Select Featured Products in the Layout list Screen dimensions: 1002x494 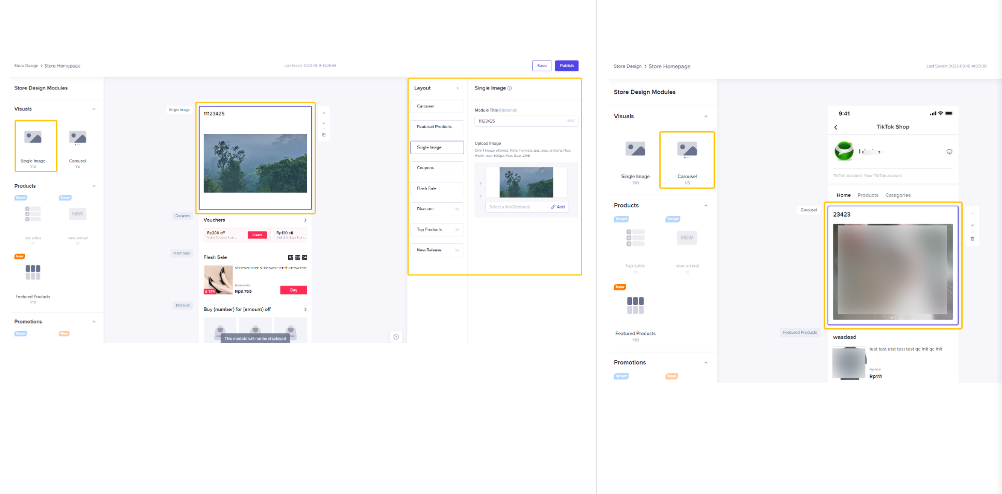[437, 127]
